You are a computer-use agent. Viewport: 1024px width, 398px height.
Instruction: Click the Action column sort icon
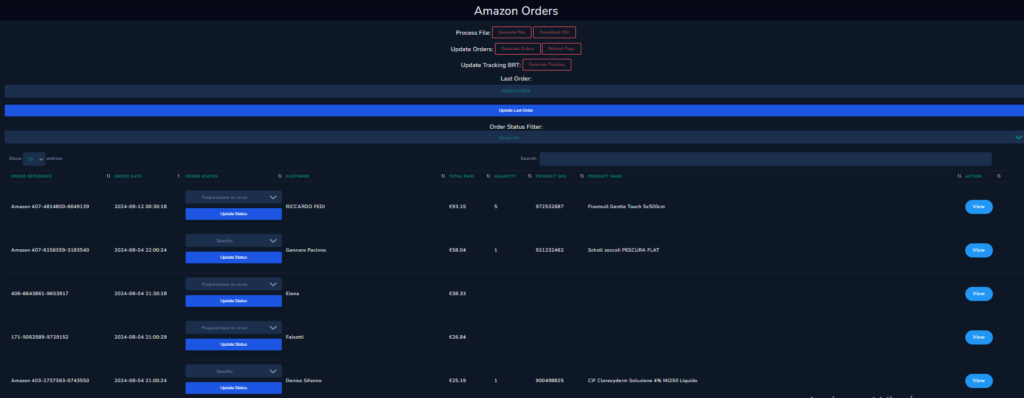999,176
